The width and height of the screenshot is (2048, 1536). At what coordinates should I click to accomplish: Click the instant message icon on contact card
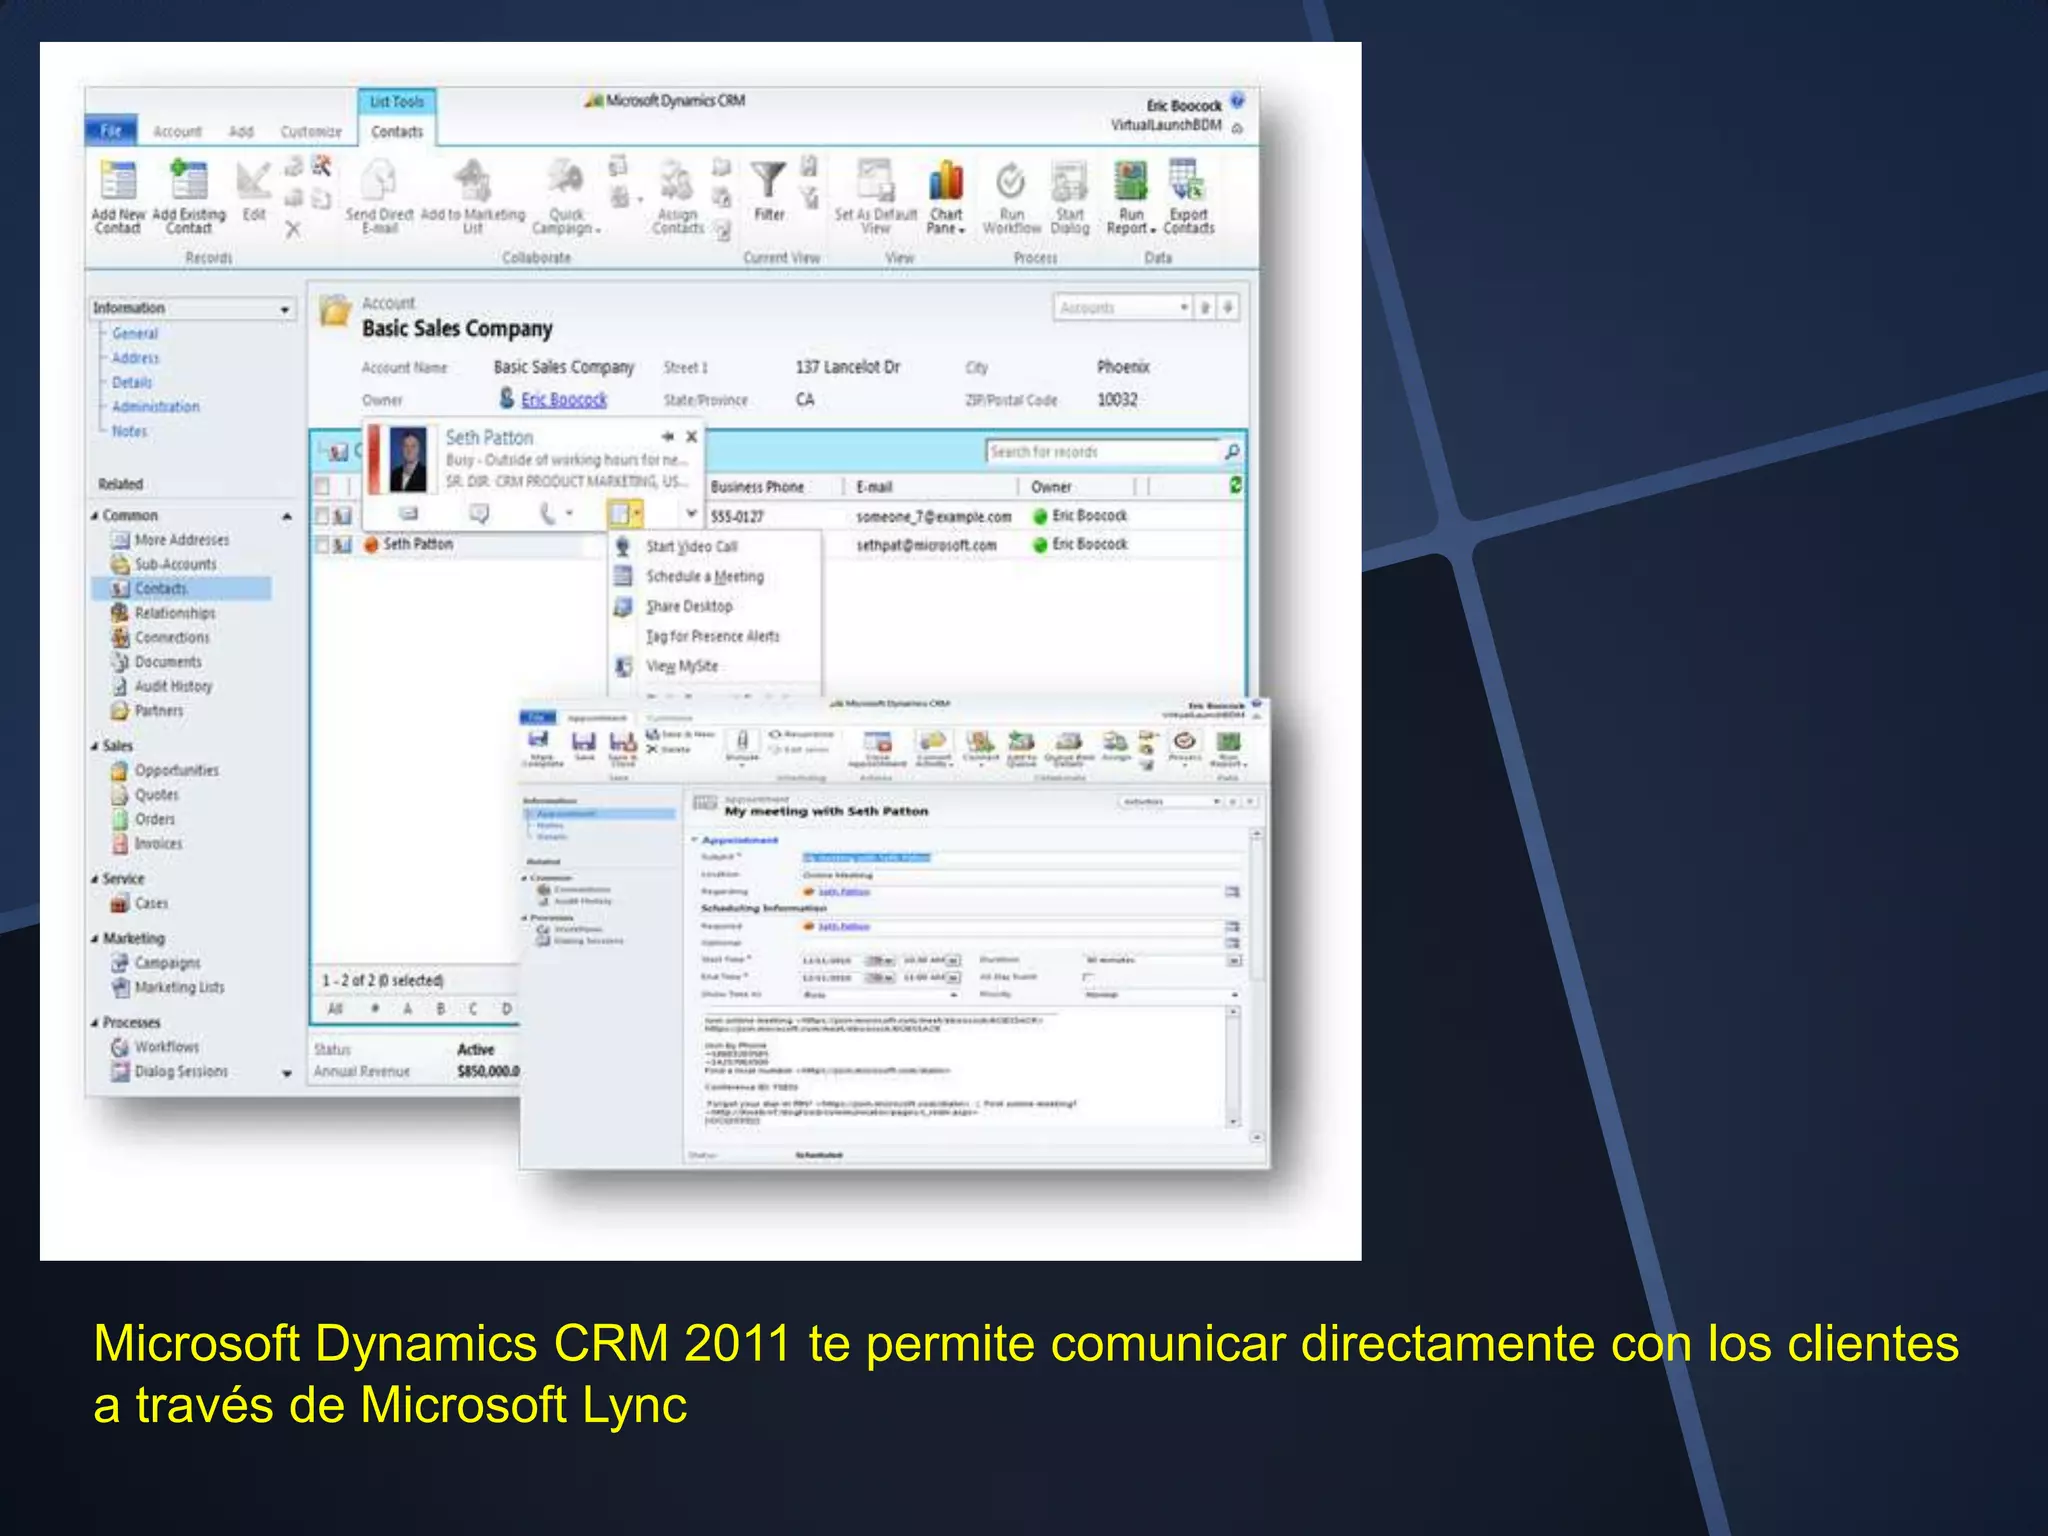pyautogui.click(x=479, y=514)
